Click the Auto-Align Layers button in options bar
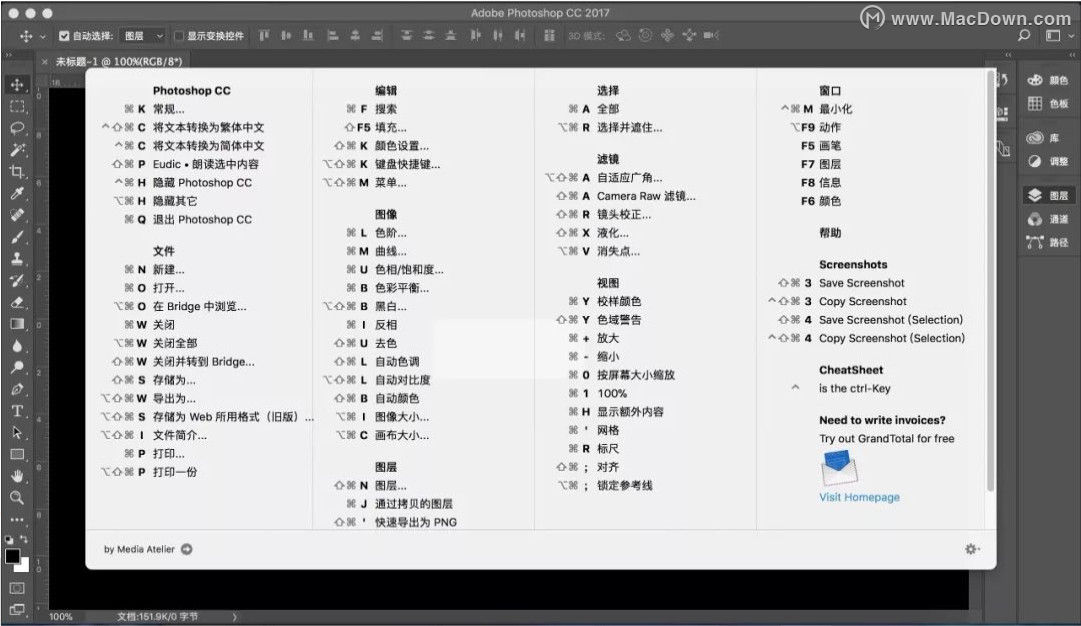Screen dimensions: 1081x626 pyautogui.click(x=549, y=36)
